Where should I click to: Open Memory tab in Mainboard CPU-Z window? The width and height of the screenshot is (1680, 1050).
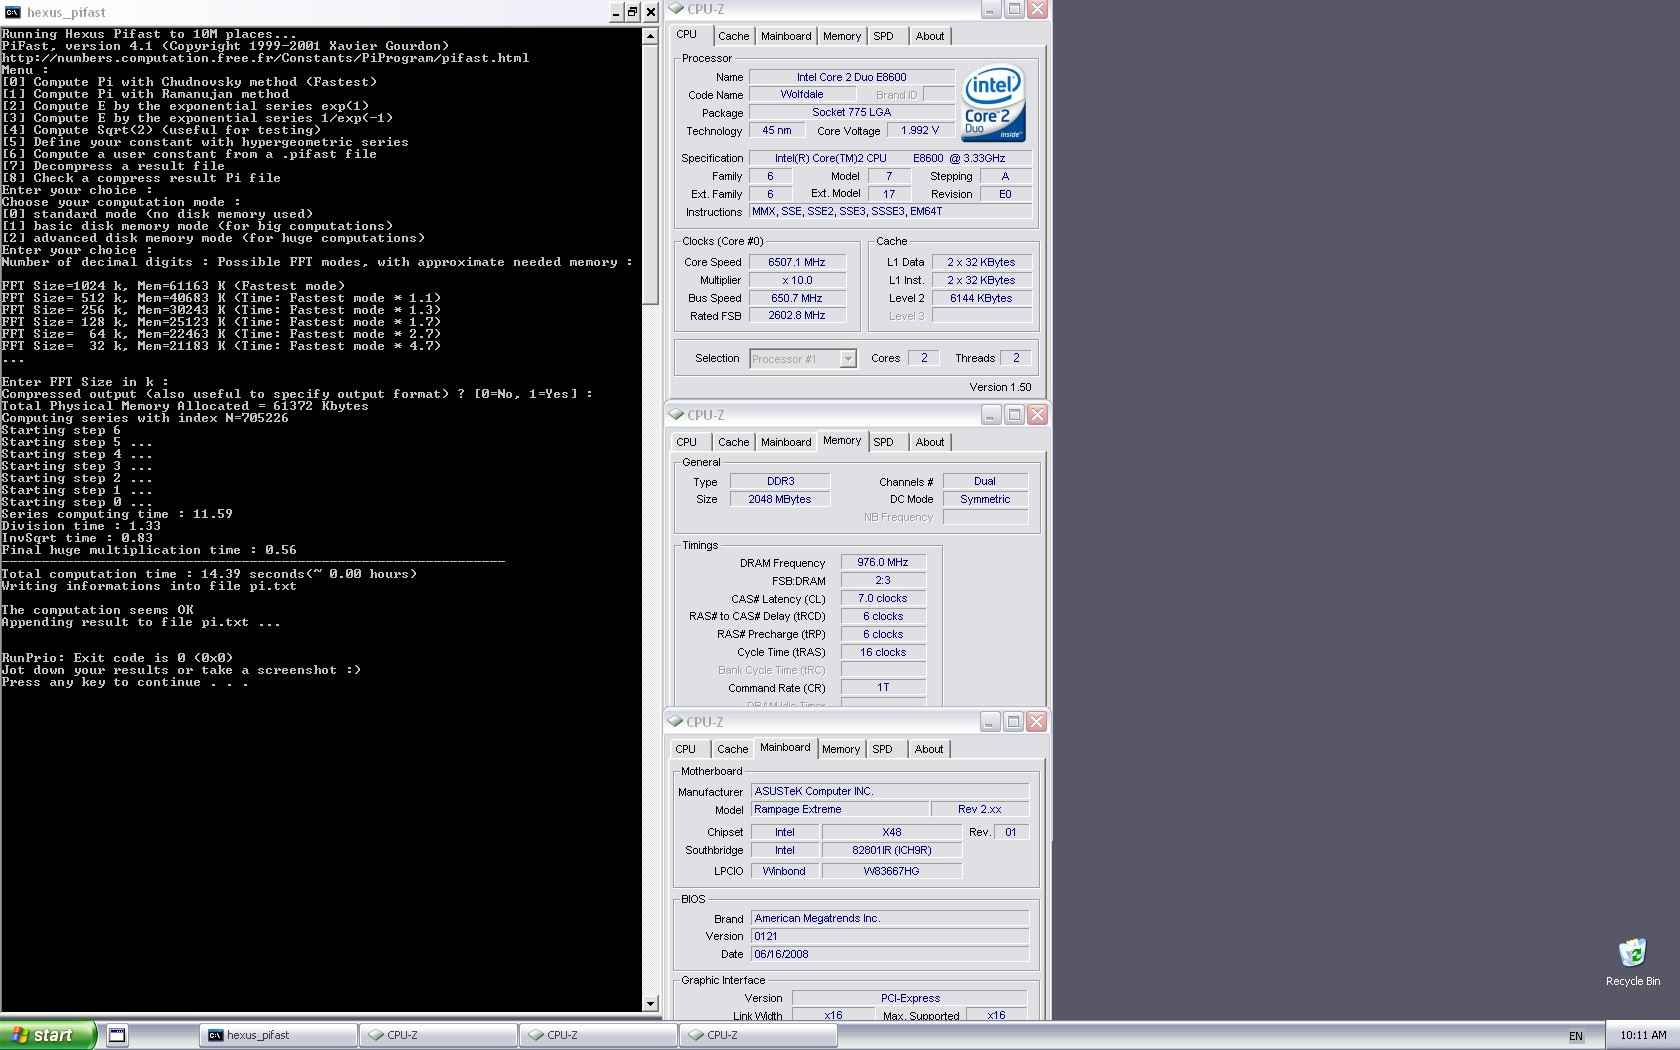(x=841, y=749)
